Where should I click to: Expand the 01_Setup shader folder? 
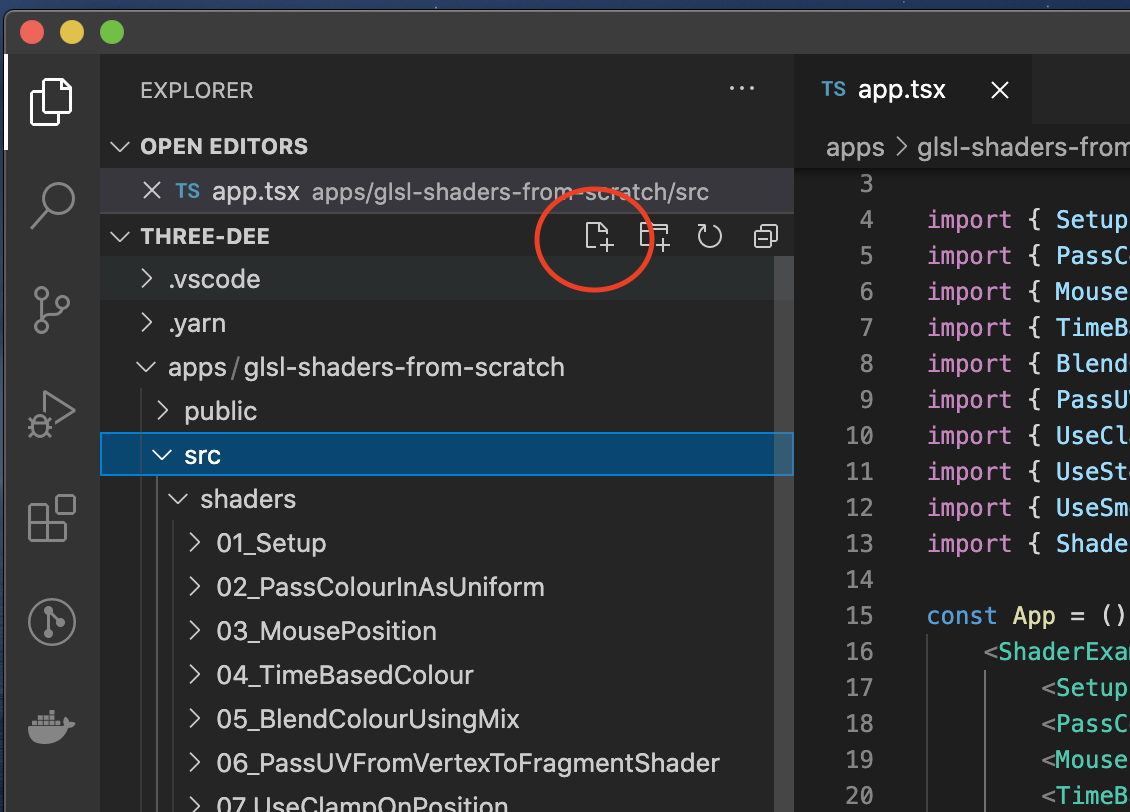pos(270,543)
